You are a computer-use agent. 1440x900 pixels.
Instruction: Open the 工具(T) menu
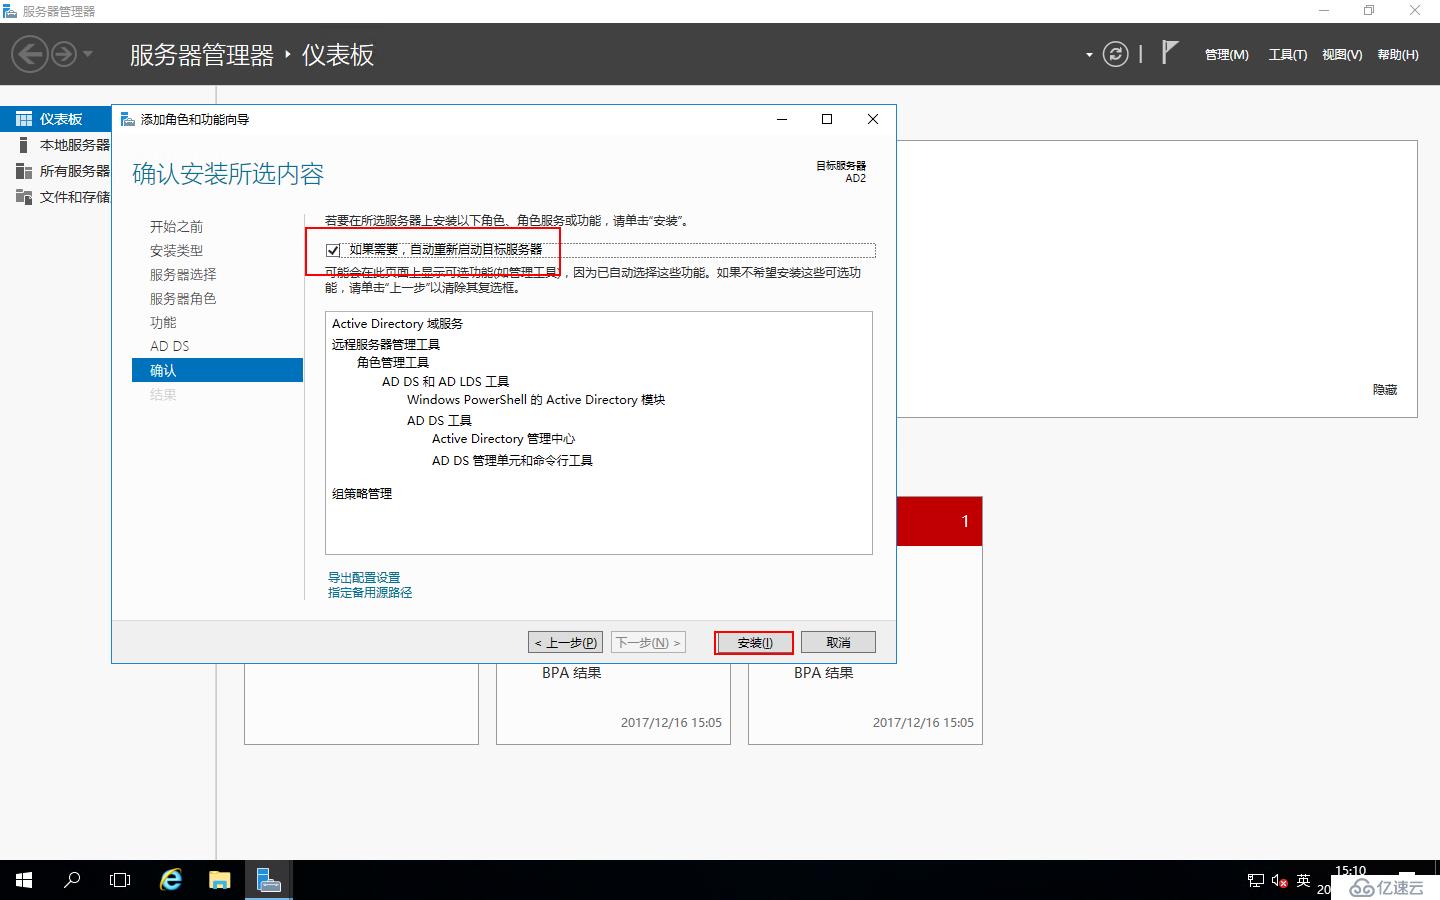pyautogui.click(x=1288, y=55)
